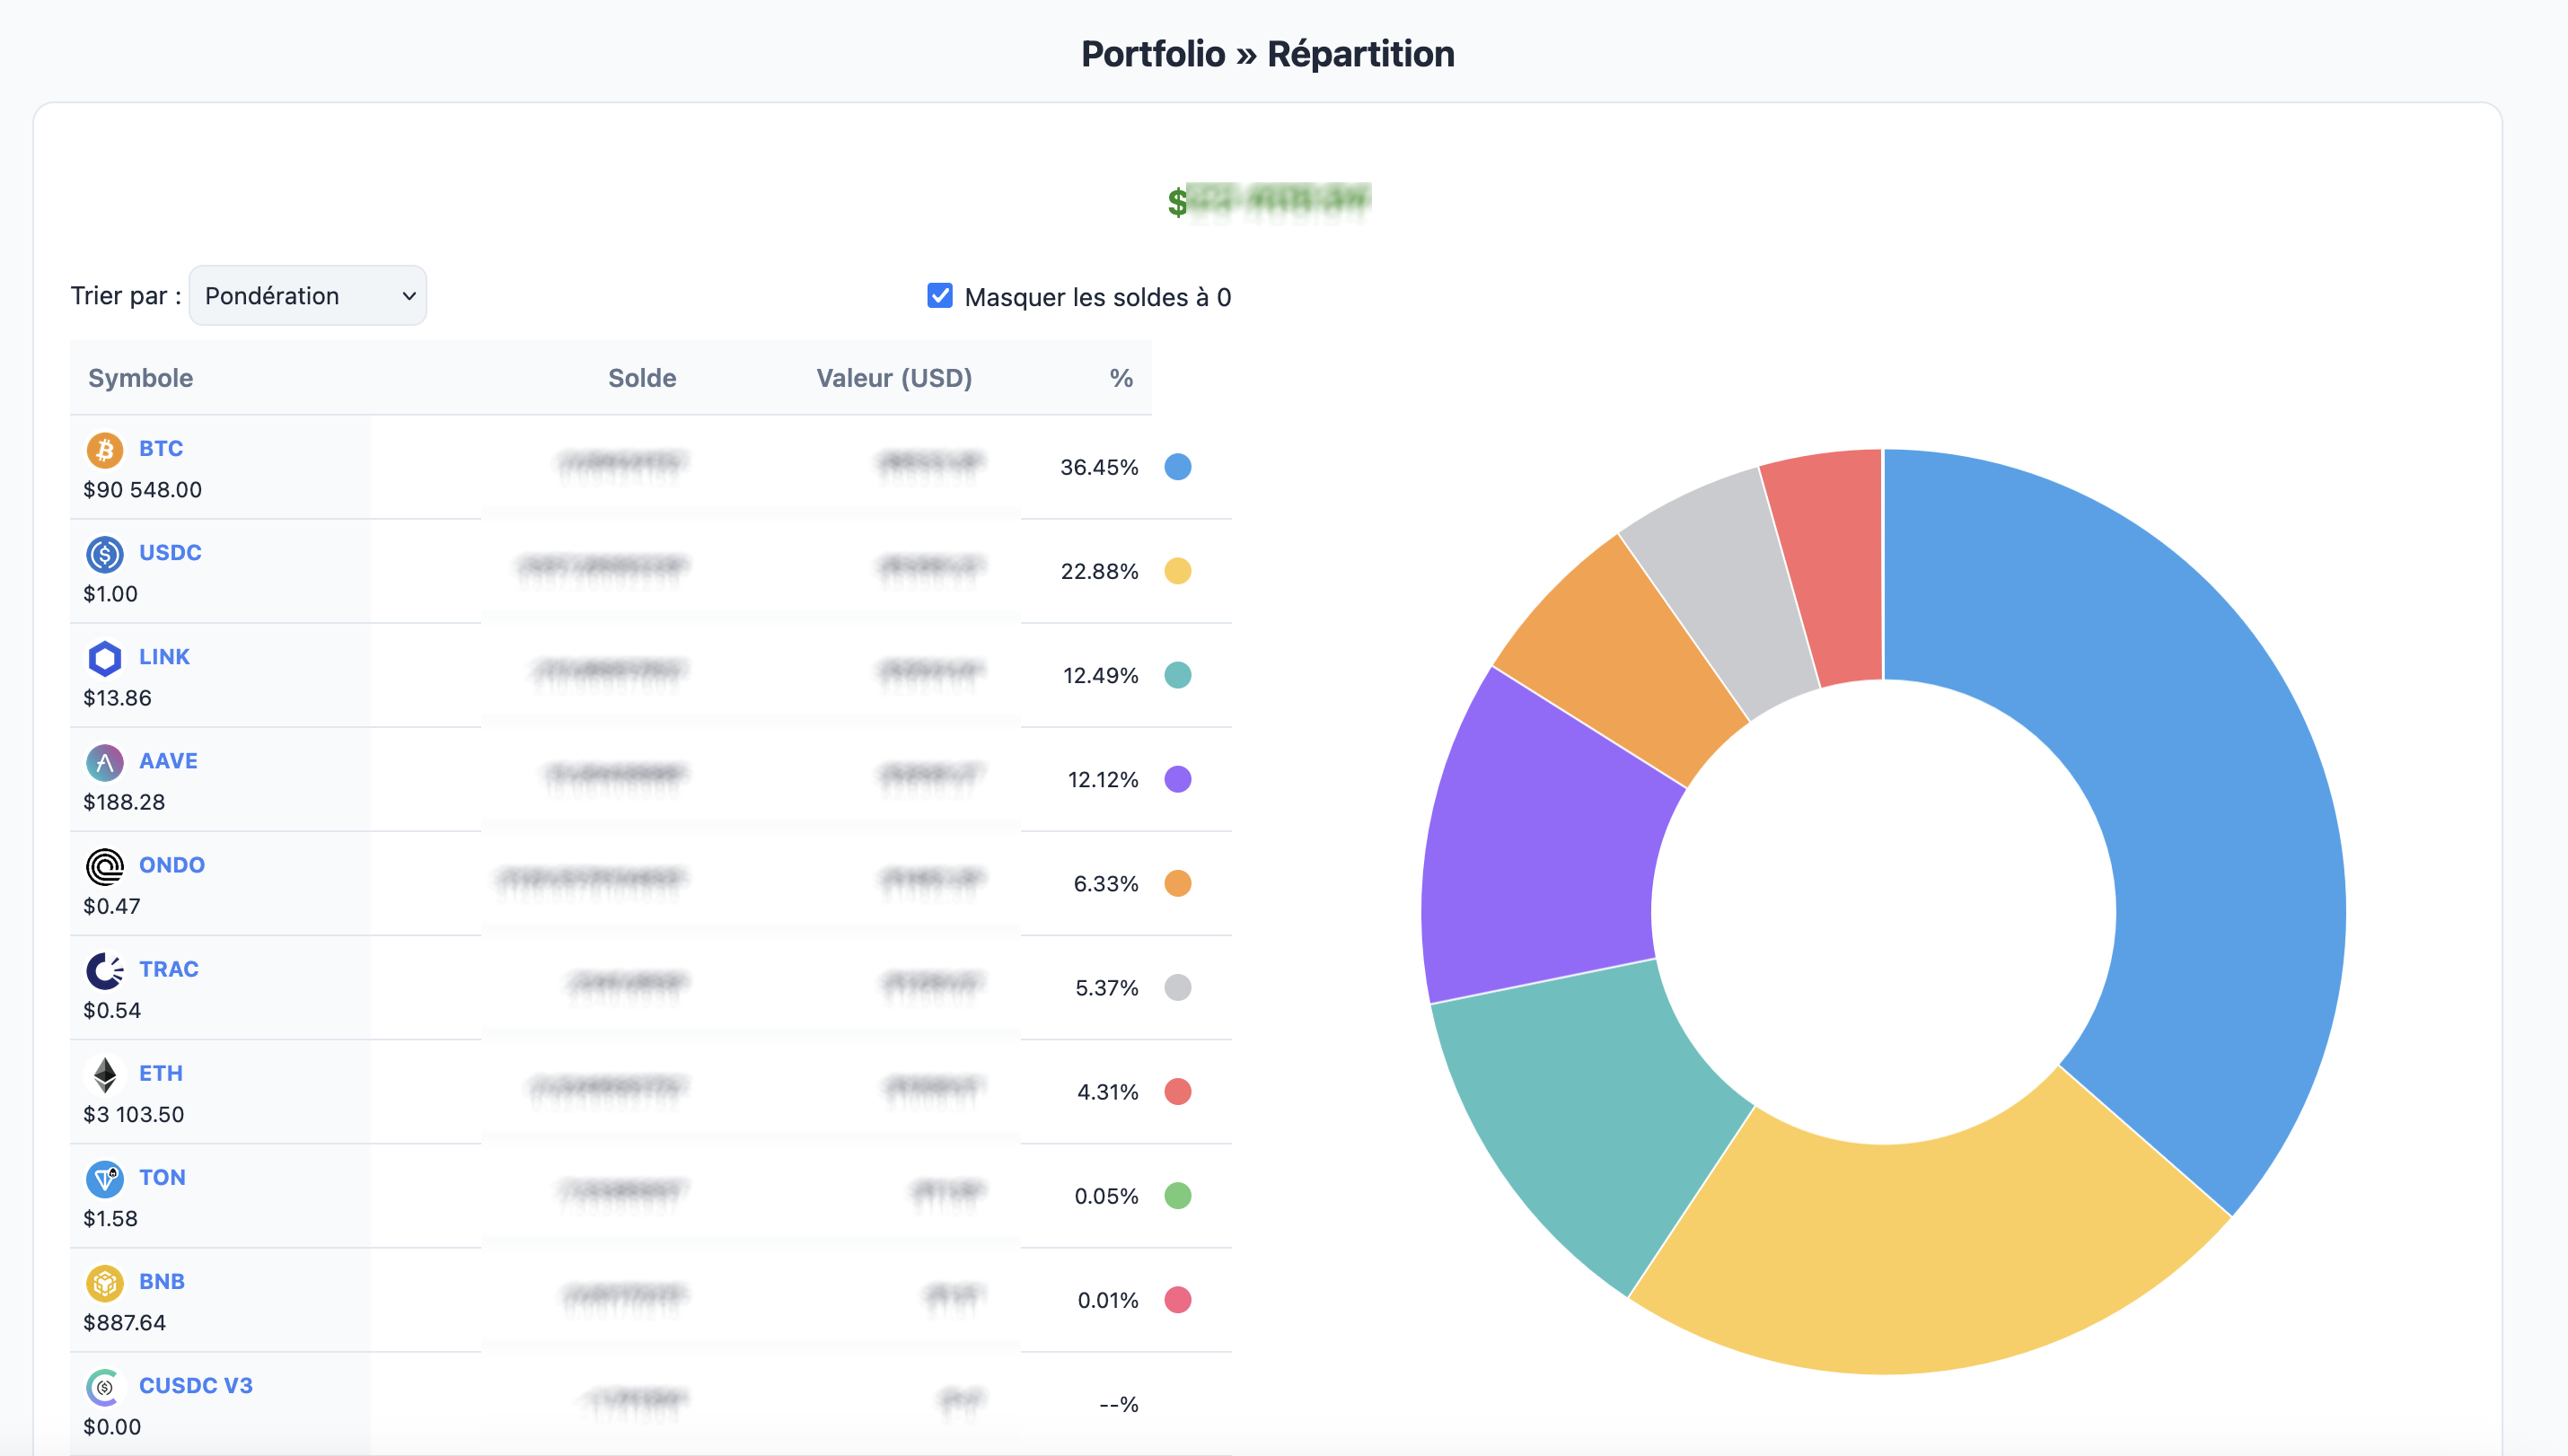
Task: Click the LINK Chainlink hexagon icon
Action: (105, 658)
